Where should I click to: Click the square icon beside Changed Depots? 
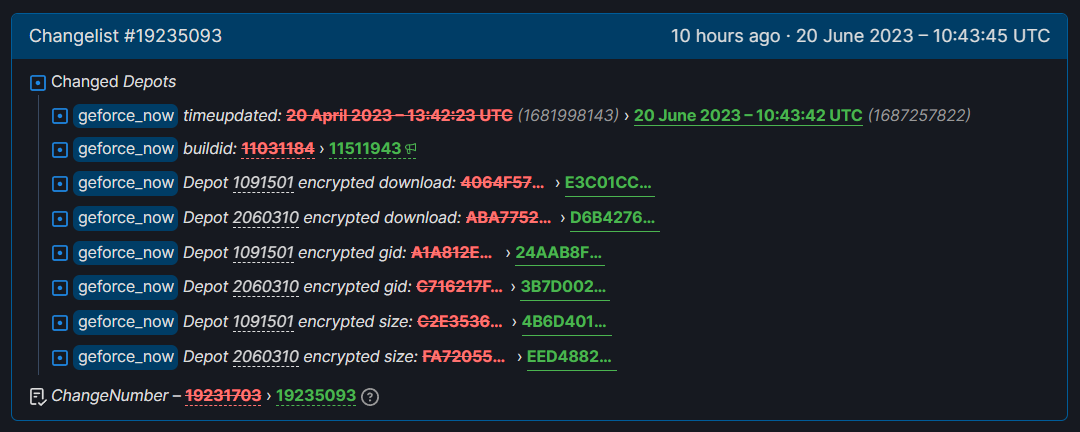click(38, 83)
